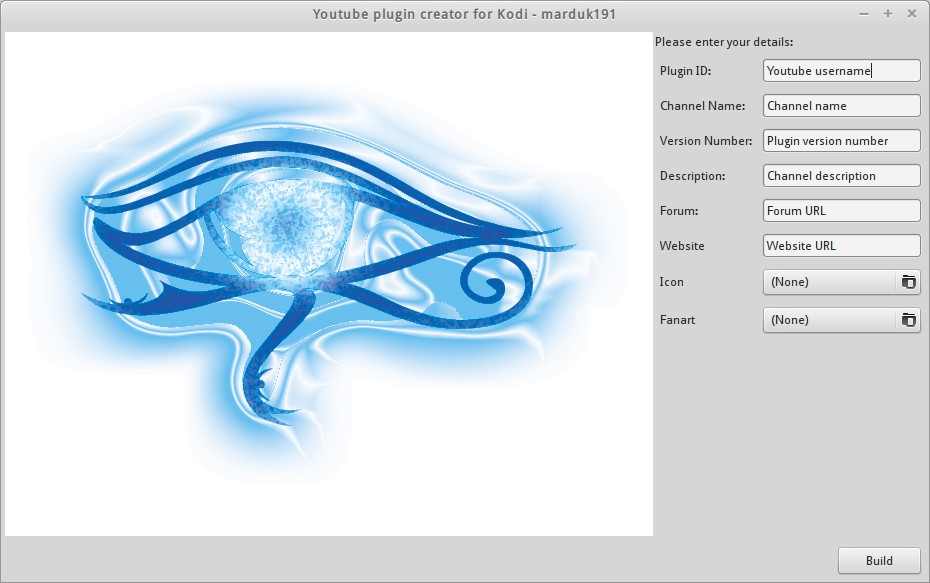The height and width of the screenshot is (583, 930).
Task: Focus the Channel Name text field
Action: coord(842,106)
